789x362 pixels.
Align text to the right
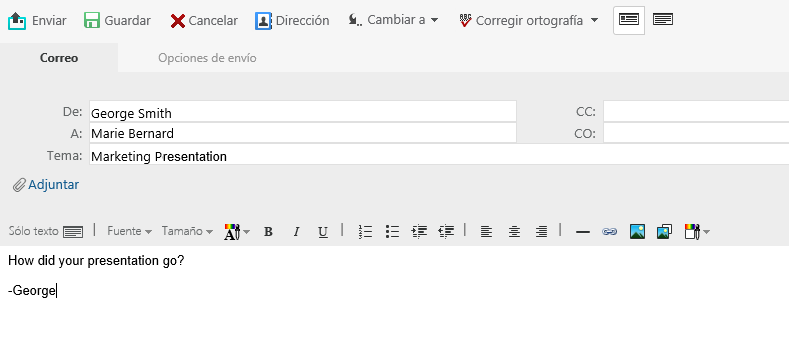point(541,232)
